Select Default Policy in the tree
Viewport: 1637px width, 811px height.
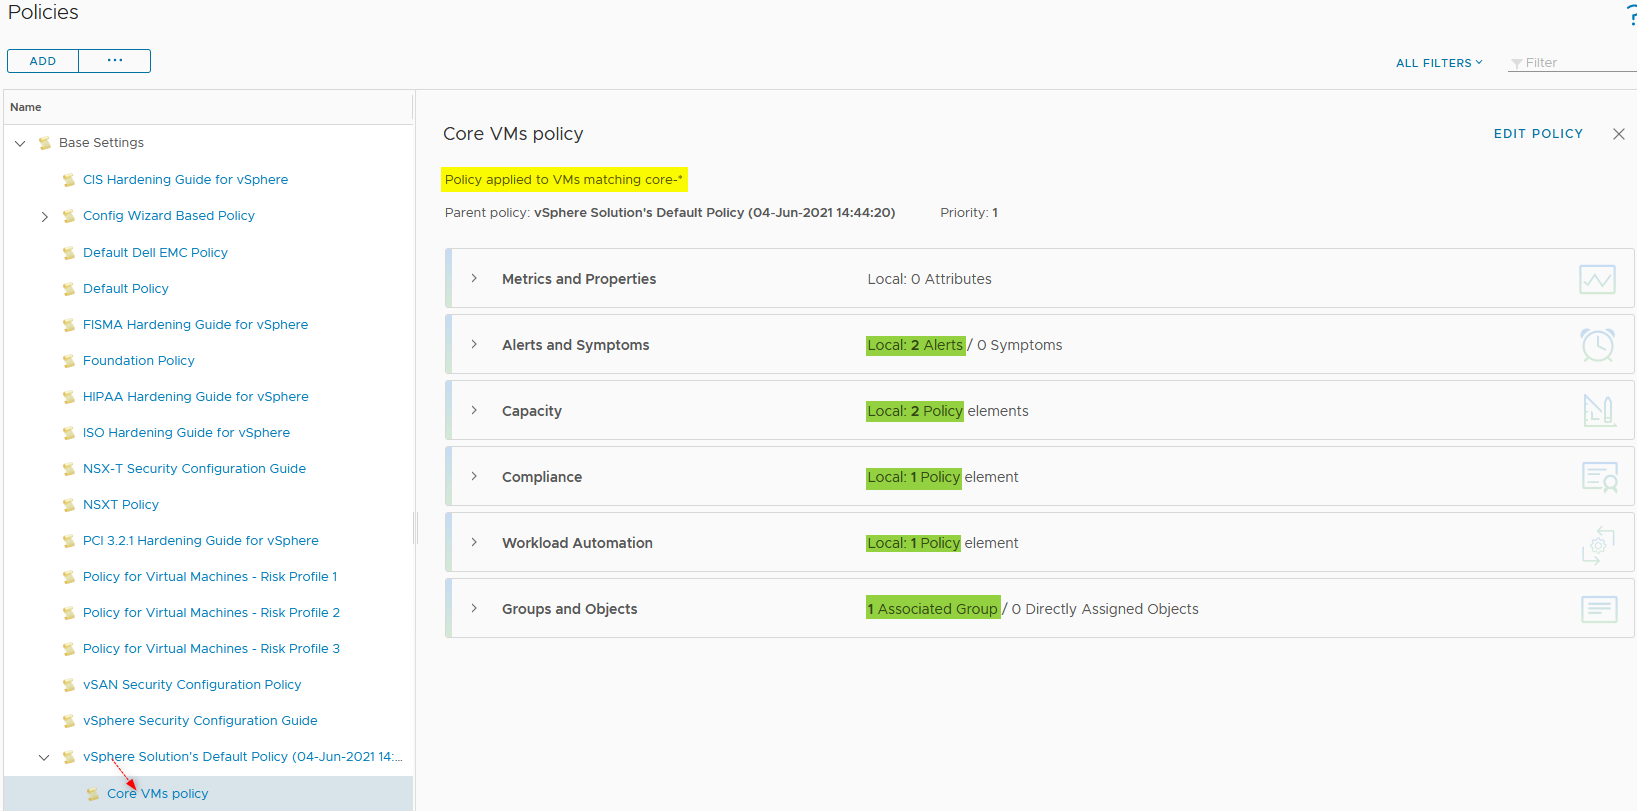(x=126, y=288)
